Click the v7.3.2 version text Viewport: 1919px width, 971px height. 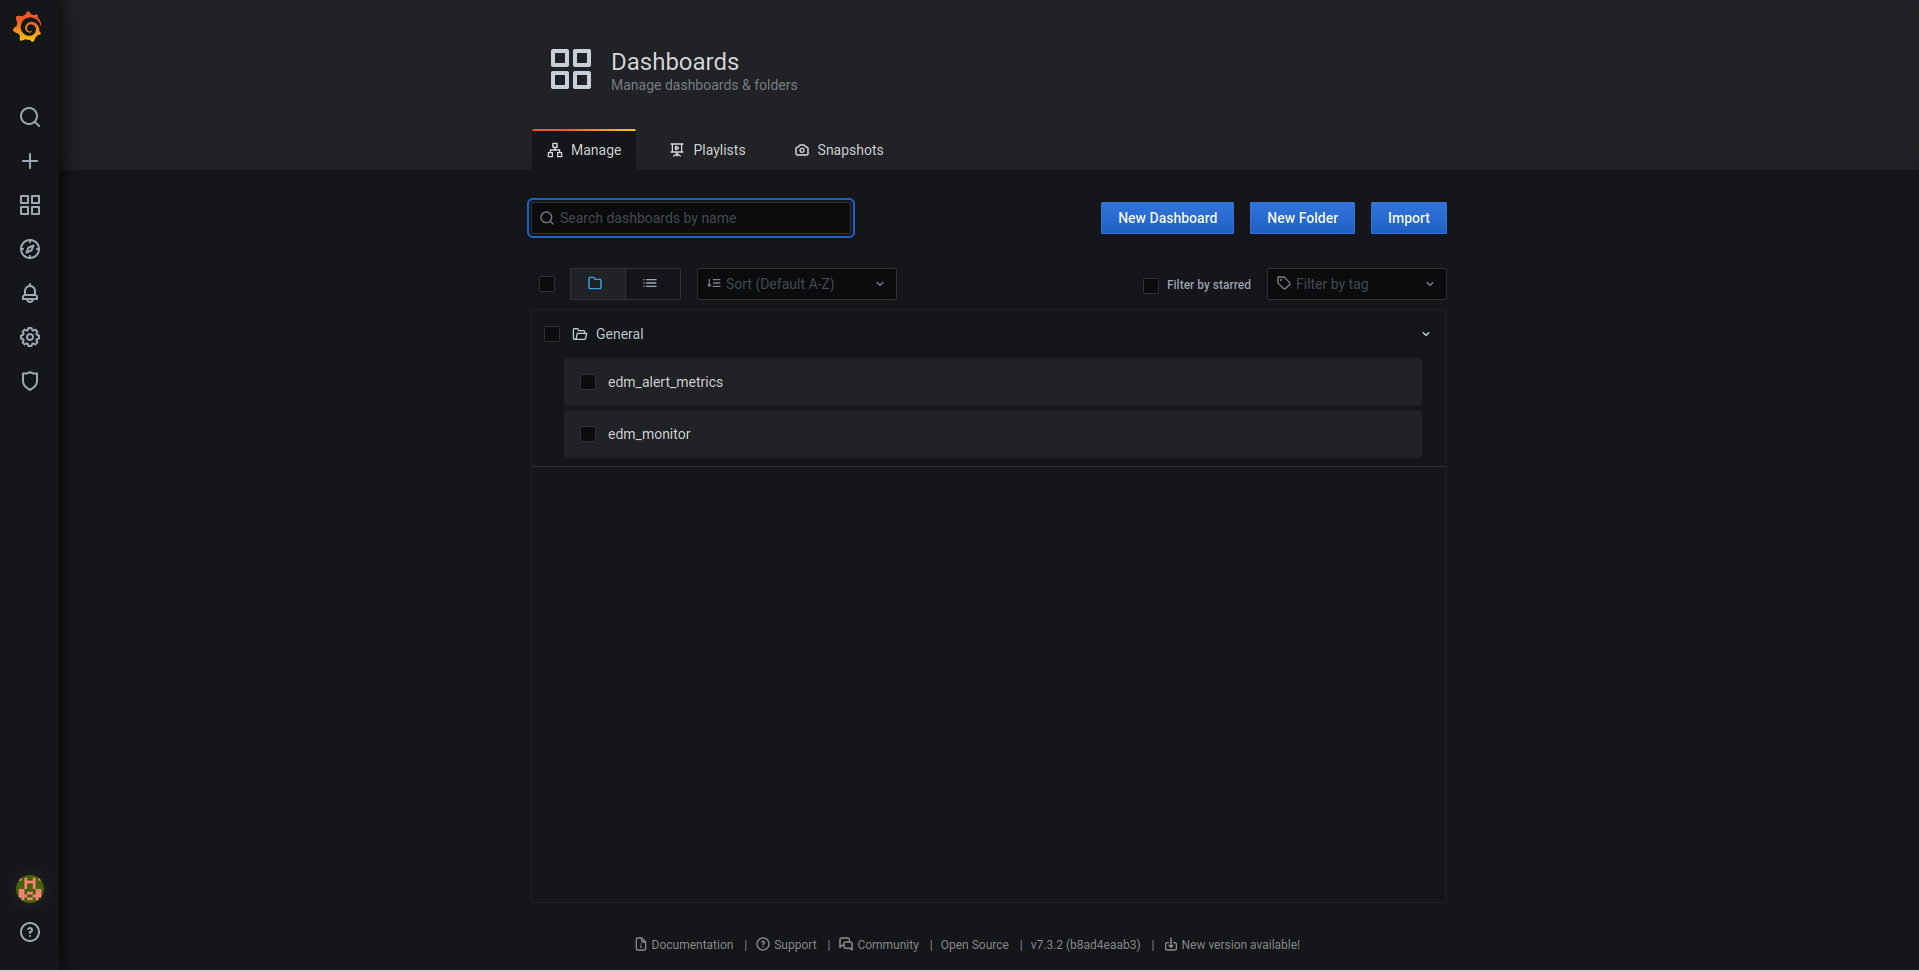(x=1086, y=945)
